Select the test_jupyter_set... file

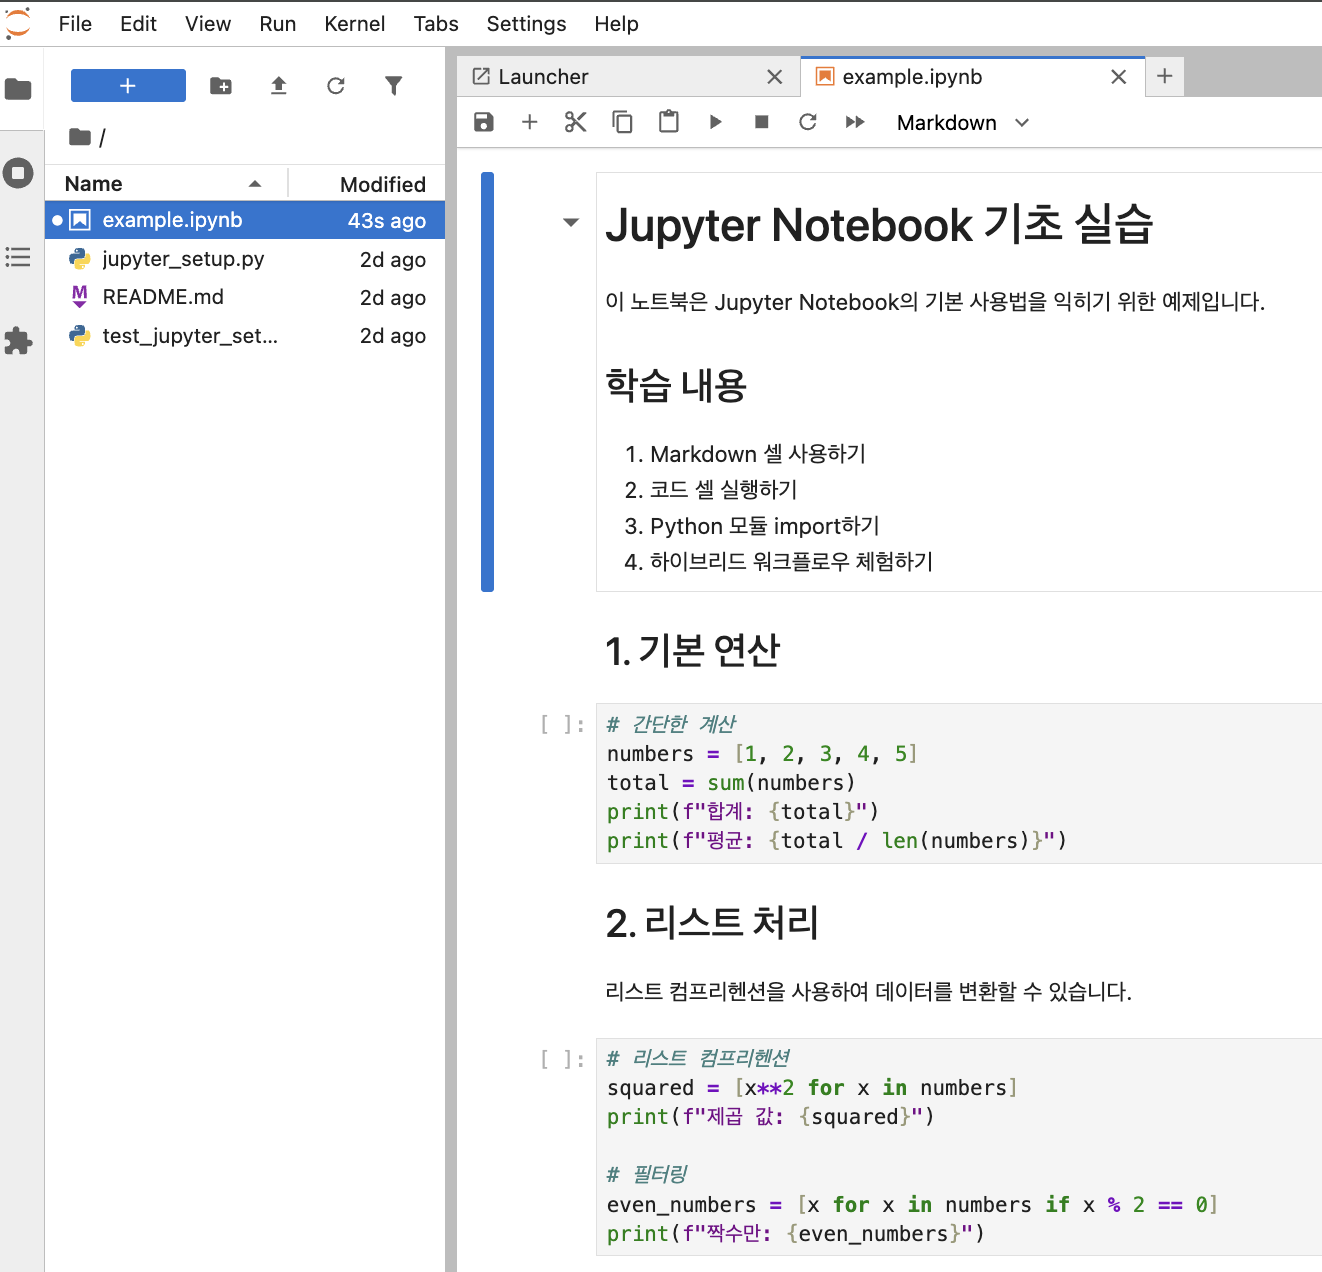245,336
